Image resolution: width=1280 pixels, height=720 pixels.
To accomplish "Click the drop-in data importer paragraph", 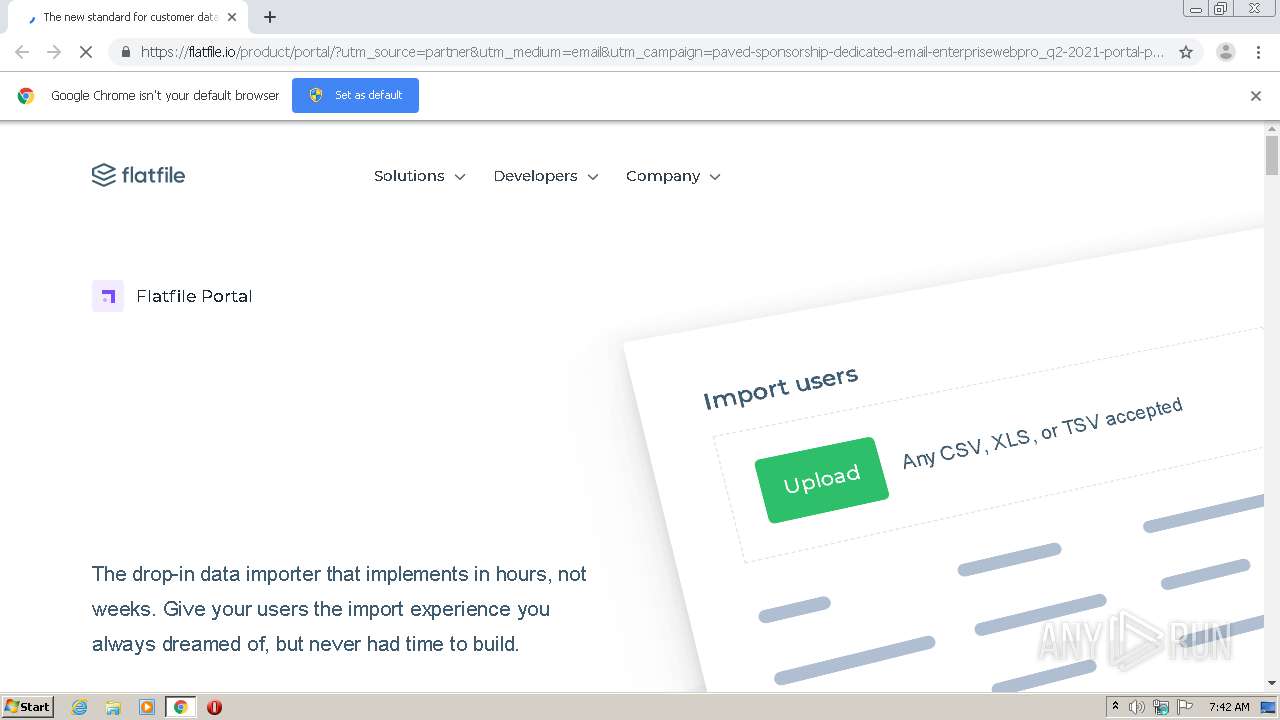I will [339, 609].
